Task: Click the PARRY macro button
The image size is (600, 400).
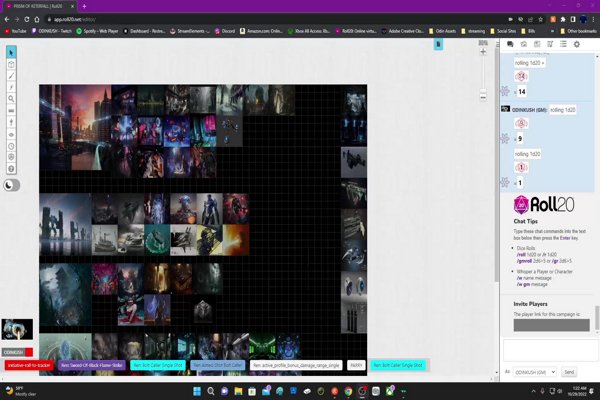Action: tap(356, 365)
